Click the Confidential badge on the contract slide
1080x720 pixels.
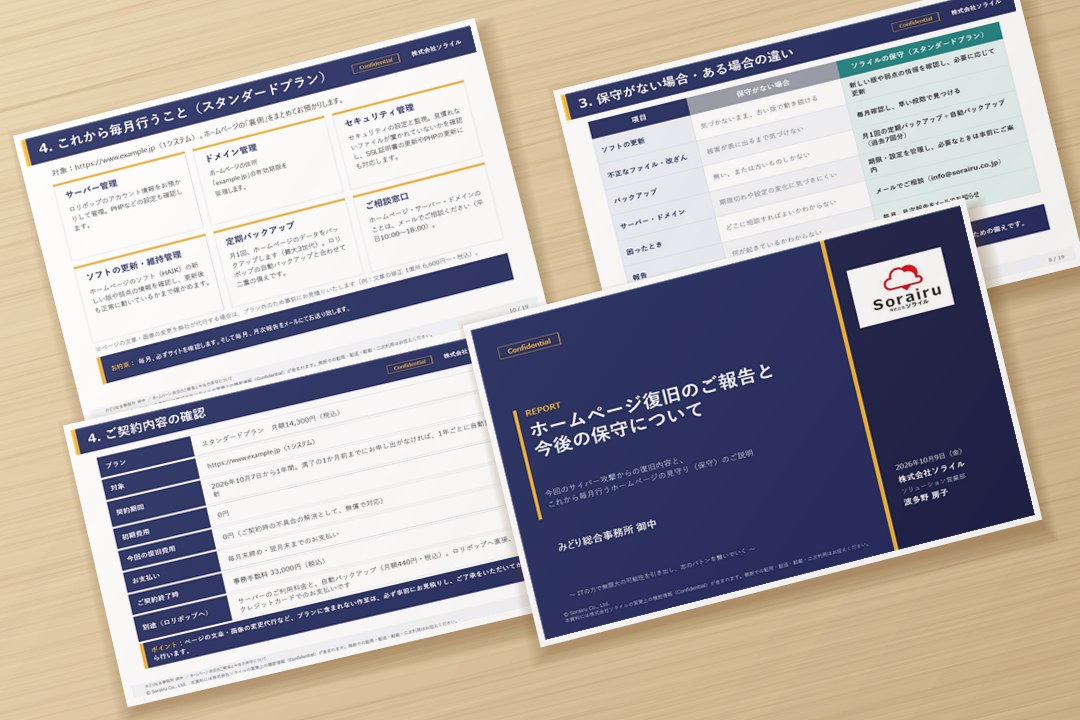coord(409,364)
